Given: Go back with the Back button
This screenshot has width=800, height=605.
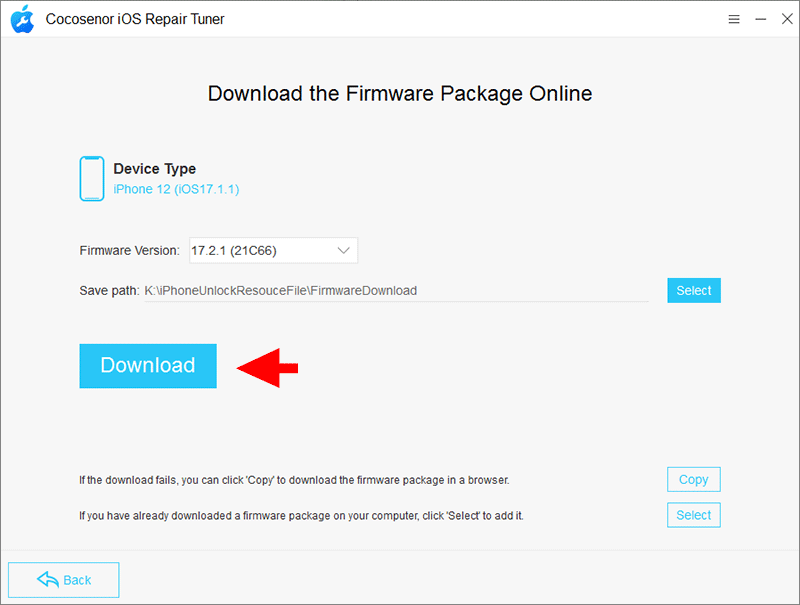Looking at the screenshot, I should tap(64, 580).
